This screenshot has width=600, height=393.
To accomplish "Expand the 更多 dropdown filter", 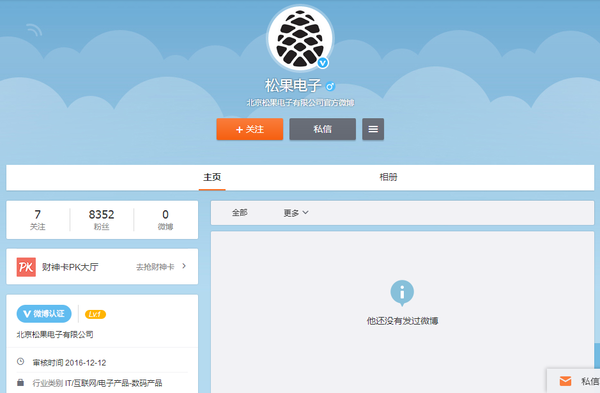I will tap(296, 213).
